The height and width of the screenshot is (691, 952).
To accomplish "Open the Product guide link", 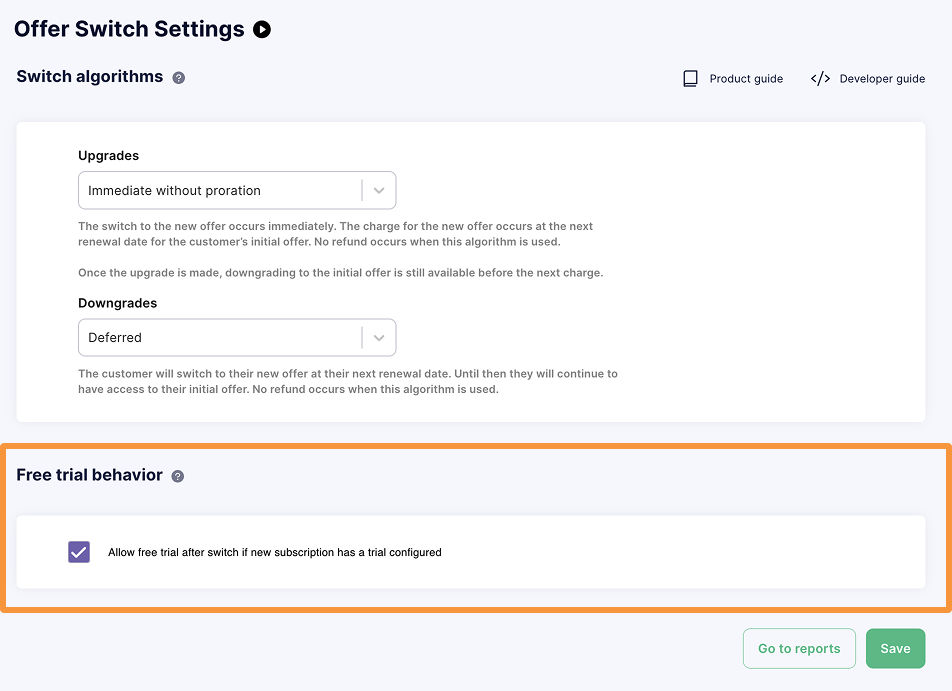I will [x=746, y=78].
